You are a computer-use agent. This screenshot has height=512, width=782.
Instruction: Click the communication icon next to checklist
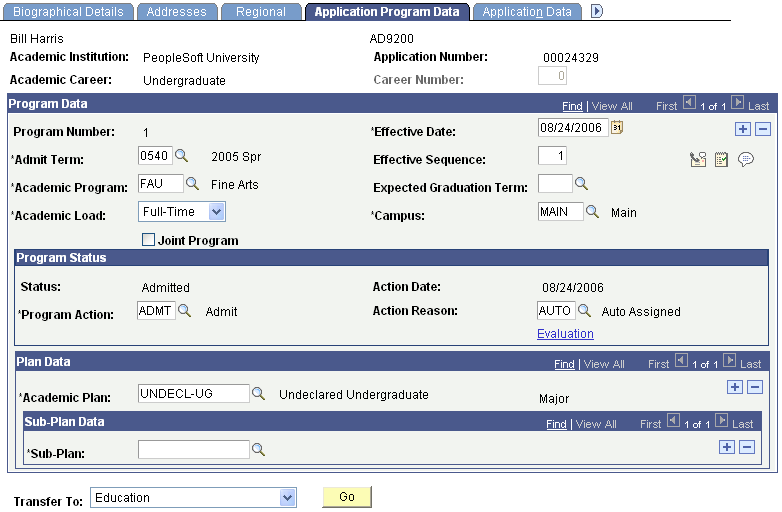pyautogui.click(x=698, y=160)
